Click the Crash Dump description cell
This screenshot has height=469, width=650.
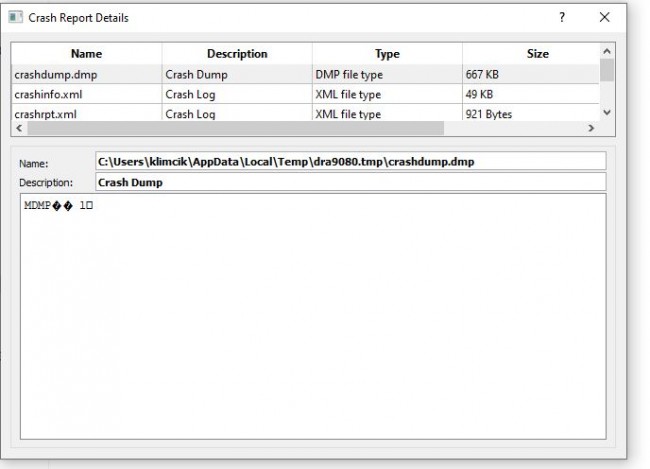coord(237,75)
